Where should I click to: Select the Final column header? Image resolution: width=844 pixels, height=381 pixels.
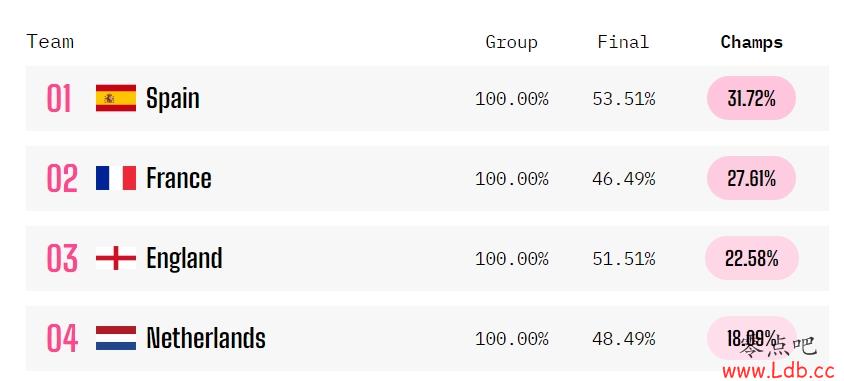point(623,42)
